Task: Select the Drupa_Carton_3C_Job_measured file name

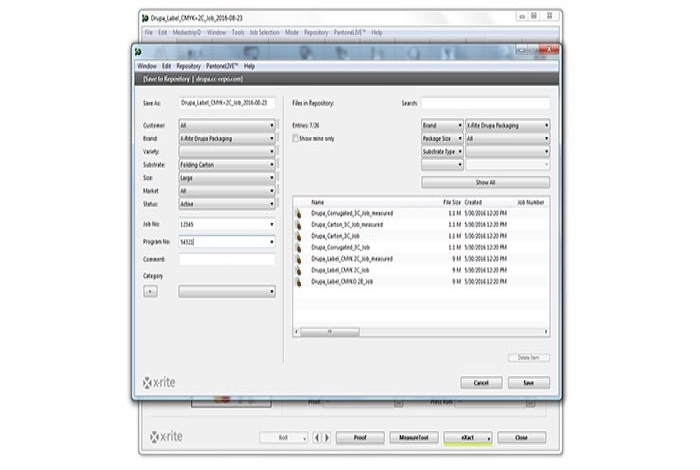Action: (347, 225)
